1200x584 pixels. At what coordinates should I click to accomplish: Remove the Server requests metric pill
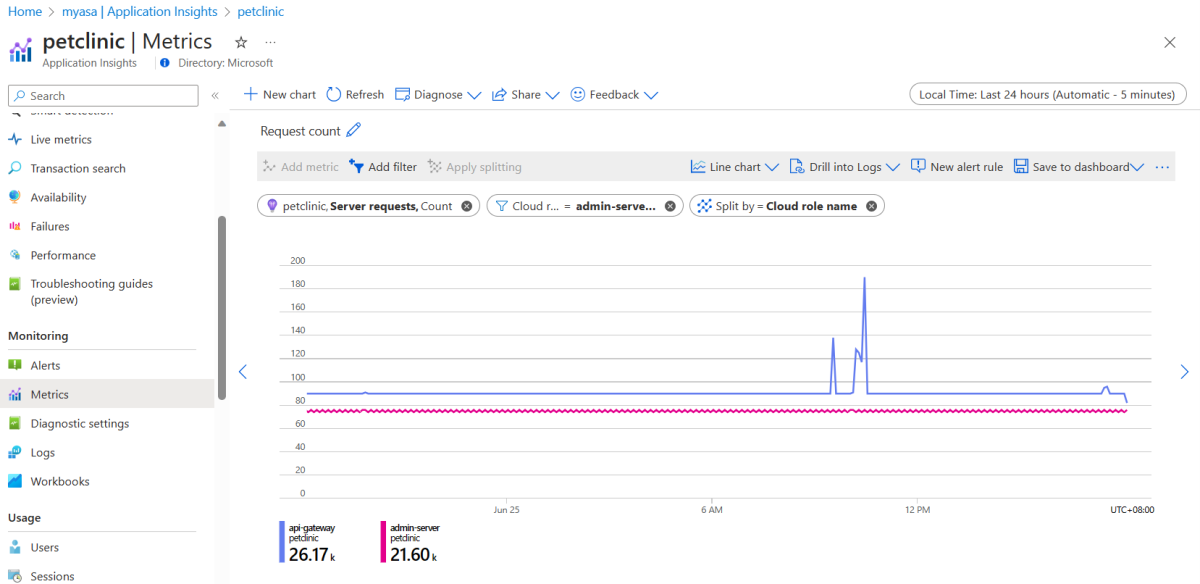pyautogui.click(x=467, y=206)
